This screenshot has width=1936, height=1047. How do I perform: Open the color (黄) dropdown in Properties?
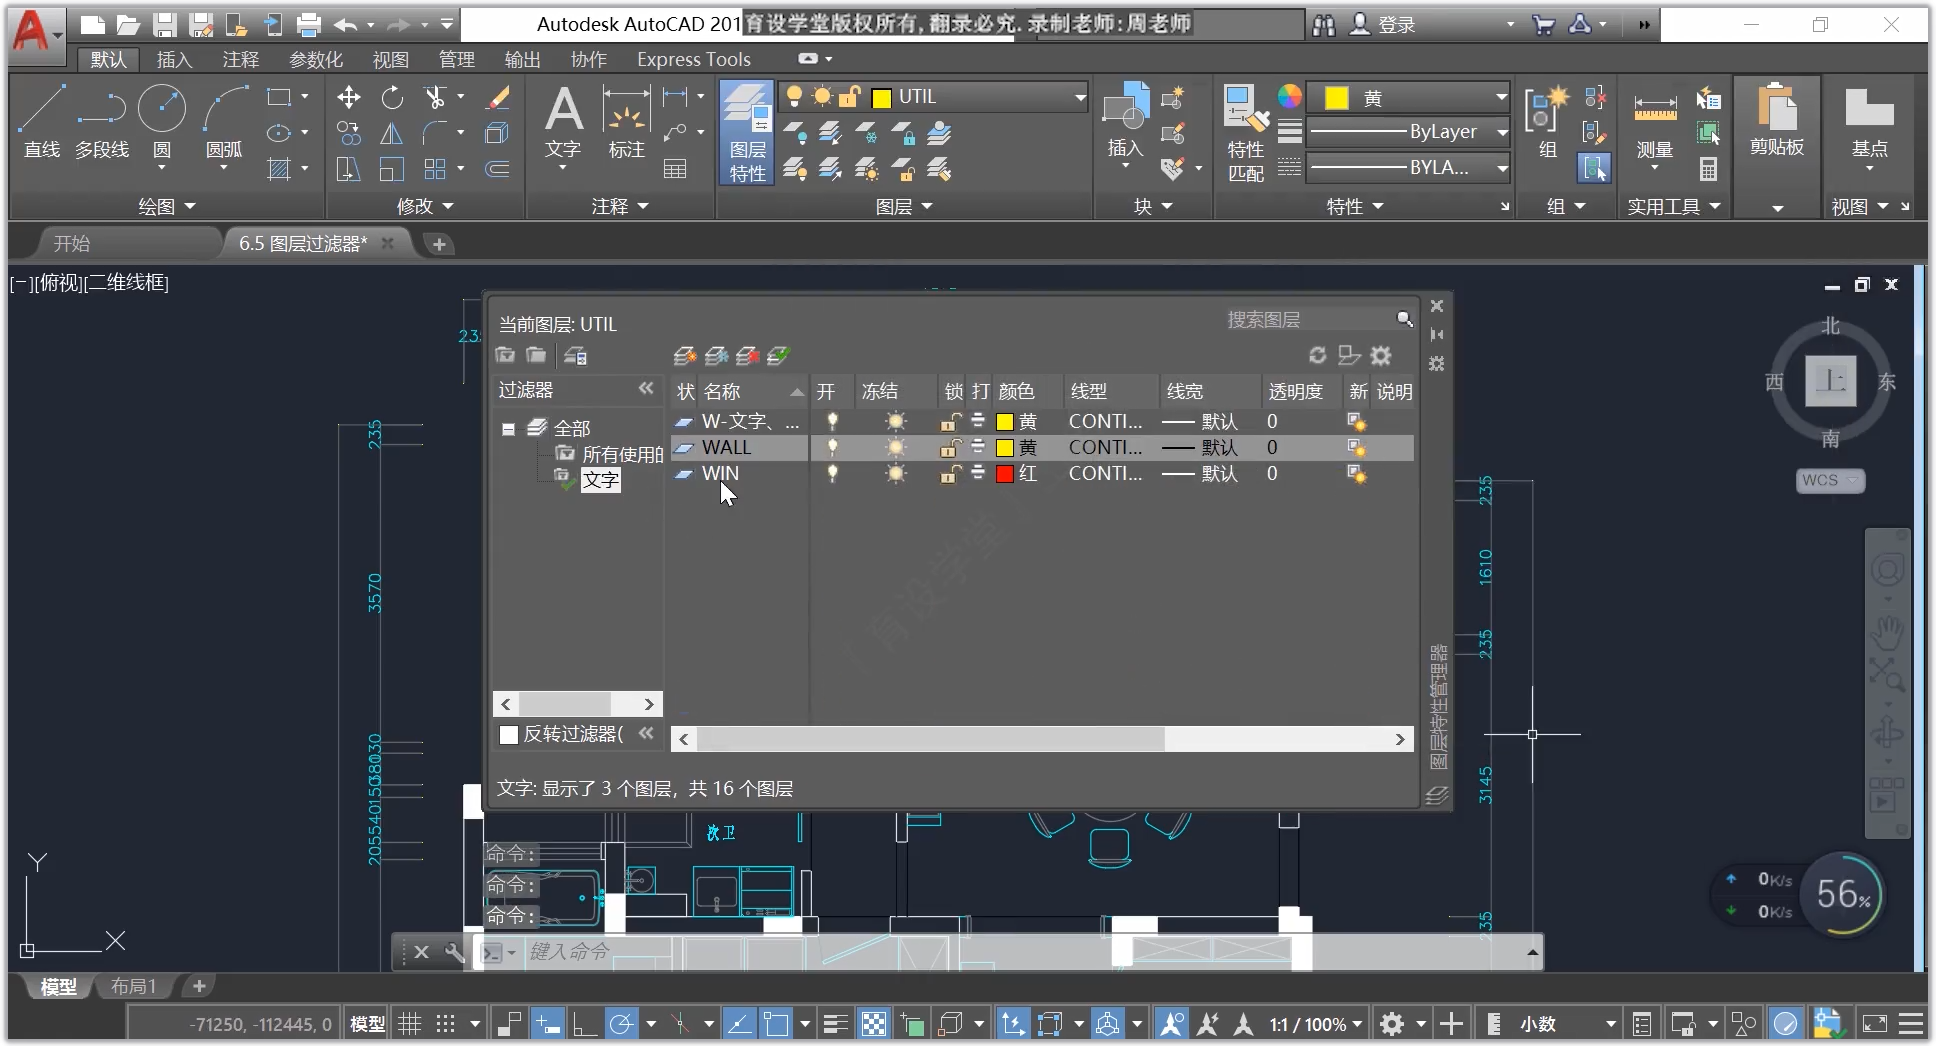point(1501,97)
